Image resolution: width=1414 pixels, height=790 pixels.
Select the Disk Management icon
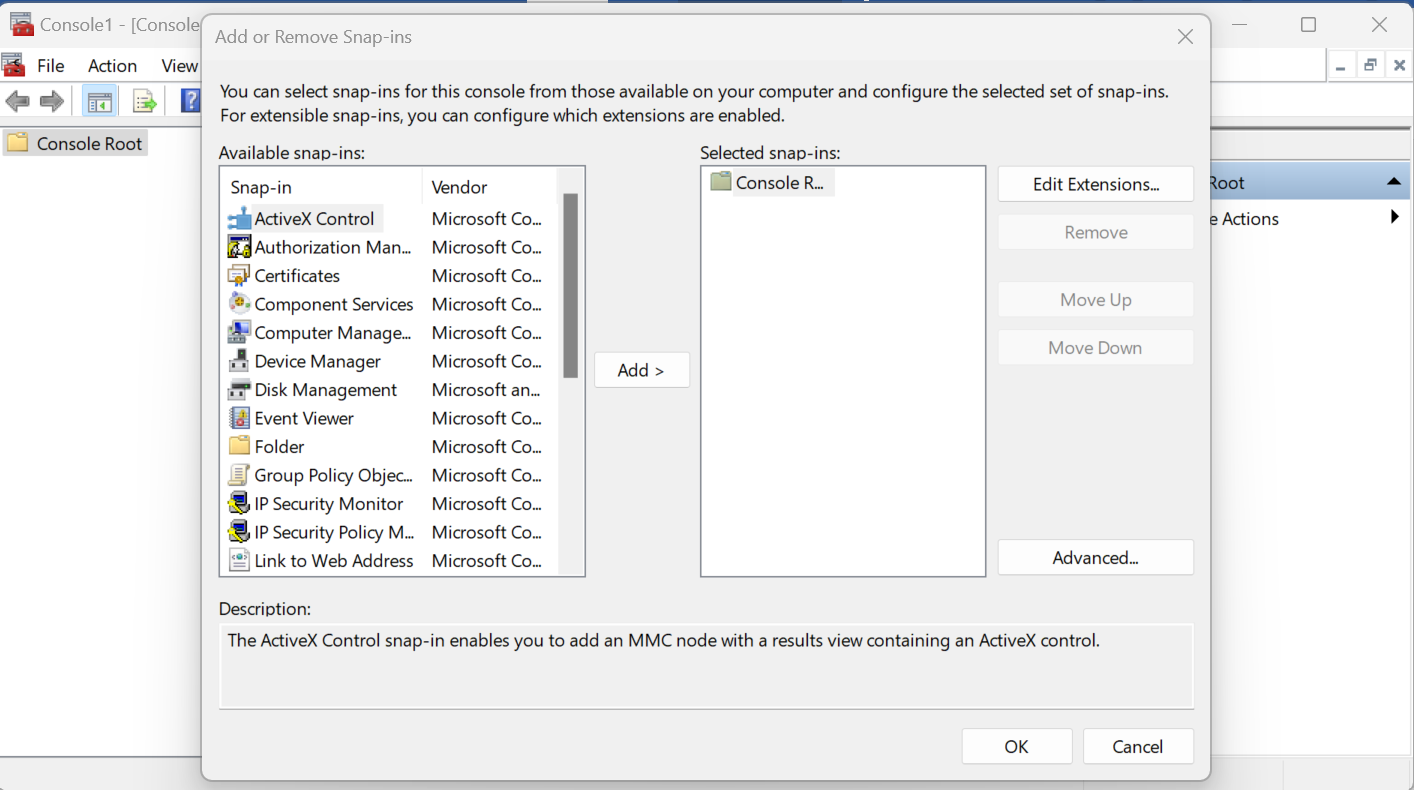coord(239,390)
